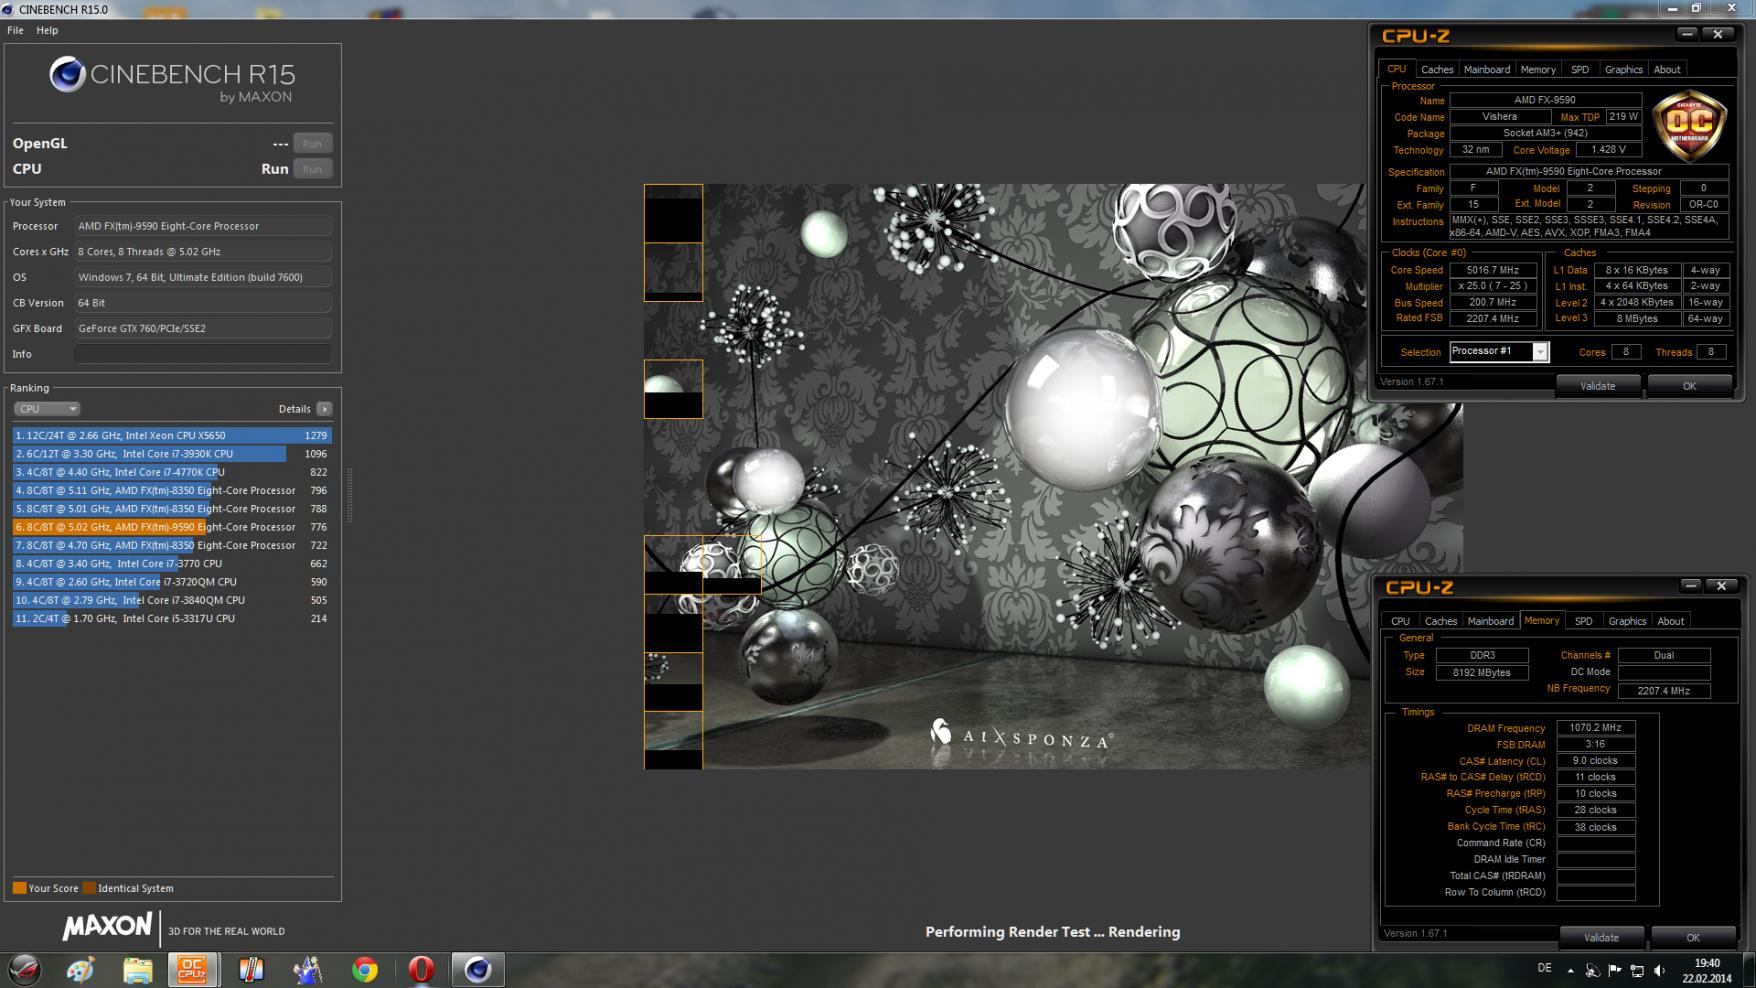The image size is (1756, 988).
Task: Select Memory tab in CPU-Z processor window
Action: tap(1538, 69)
